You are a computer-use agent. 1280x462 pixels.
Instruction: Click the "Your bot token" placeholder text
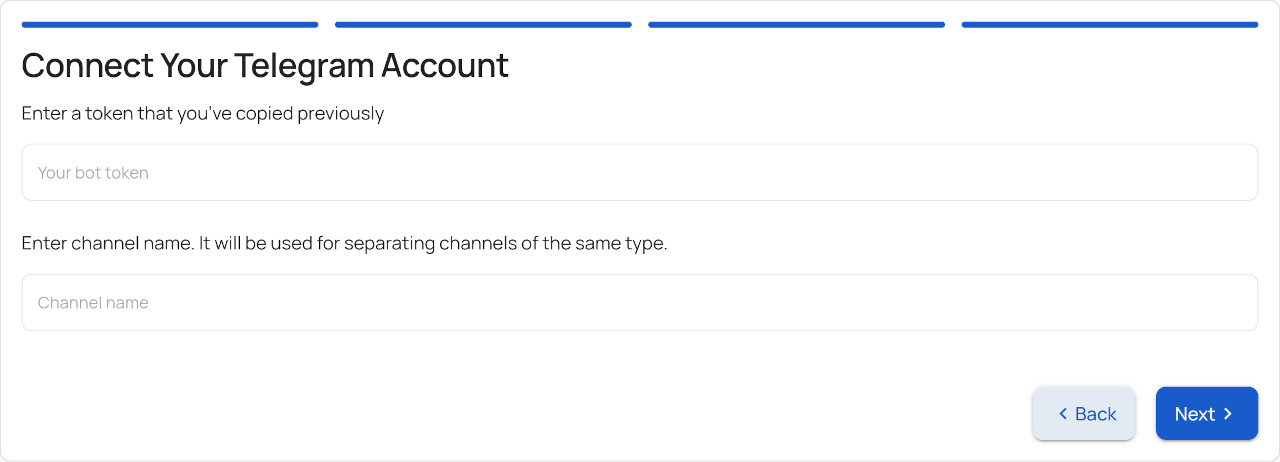click(93, 173)
